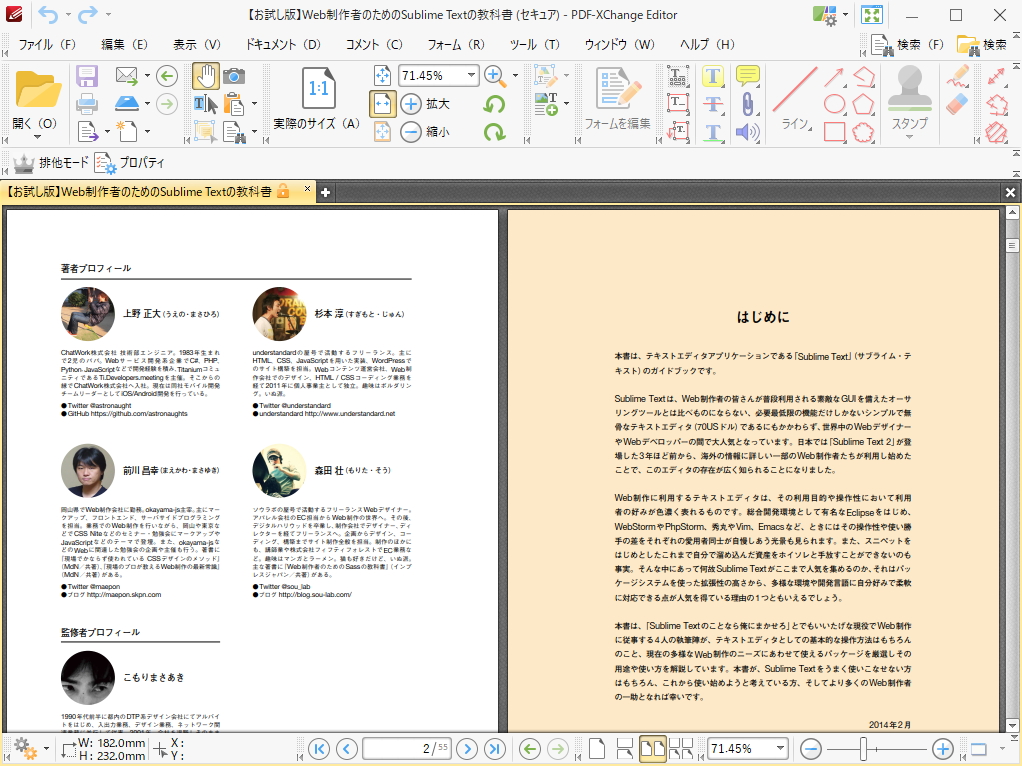Take a snapshot with the camera icon
1022x766 pixels.
tap(234, 76)
